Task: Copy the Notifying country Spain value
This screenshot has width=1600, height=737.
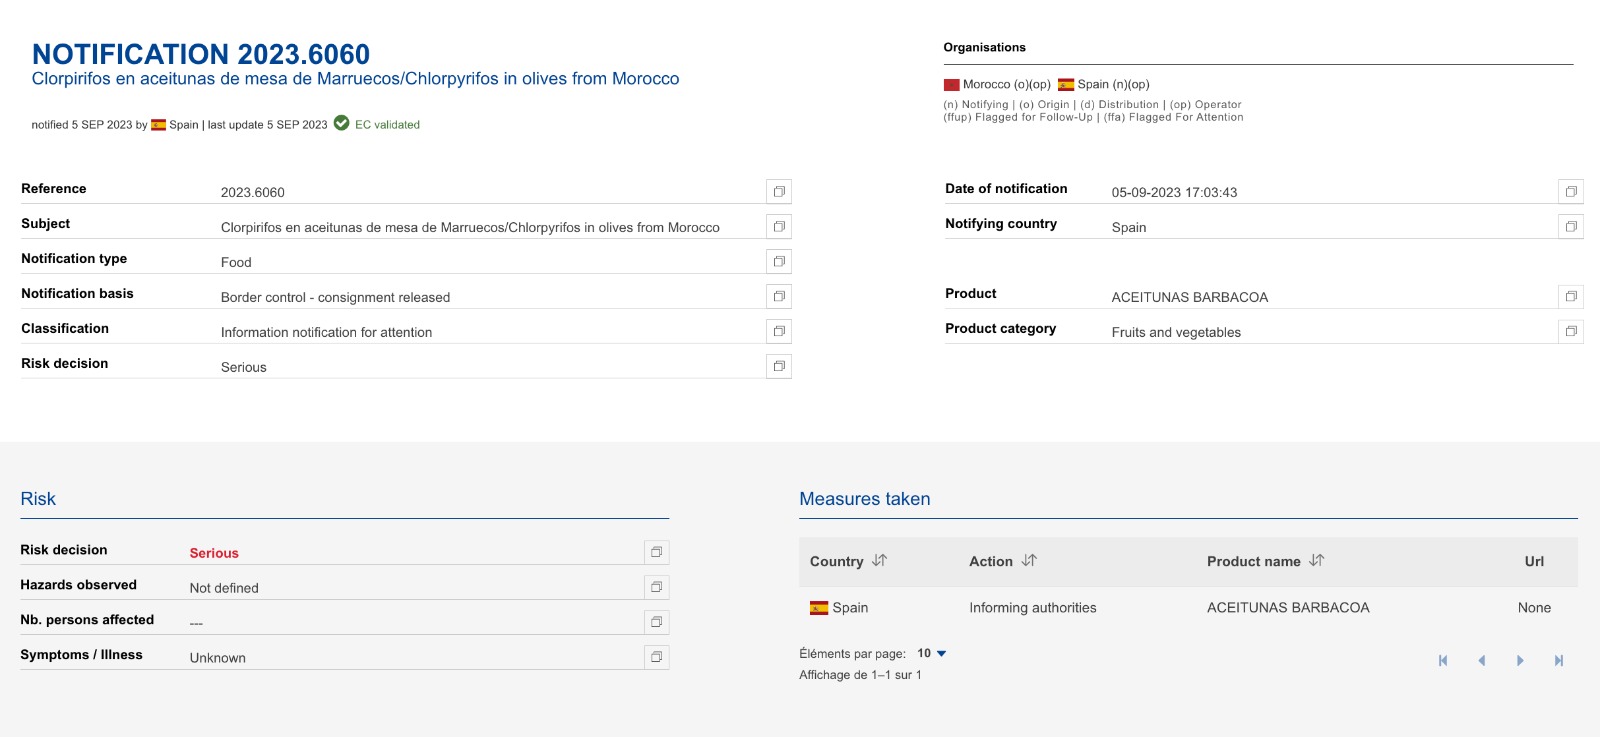Action: pos(1571,226)
